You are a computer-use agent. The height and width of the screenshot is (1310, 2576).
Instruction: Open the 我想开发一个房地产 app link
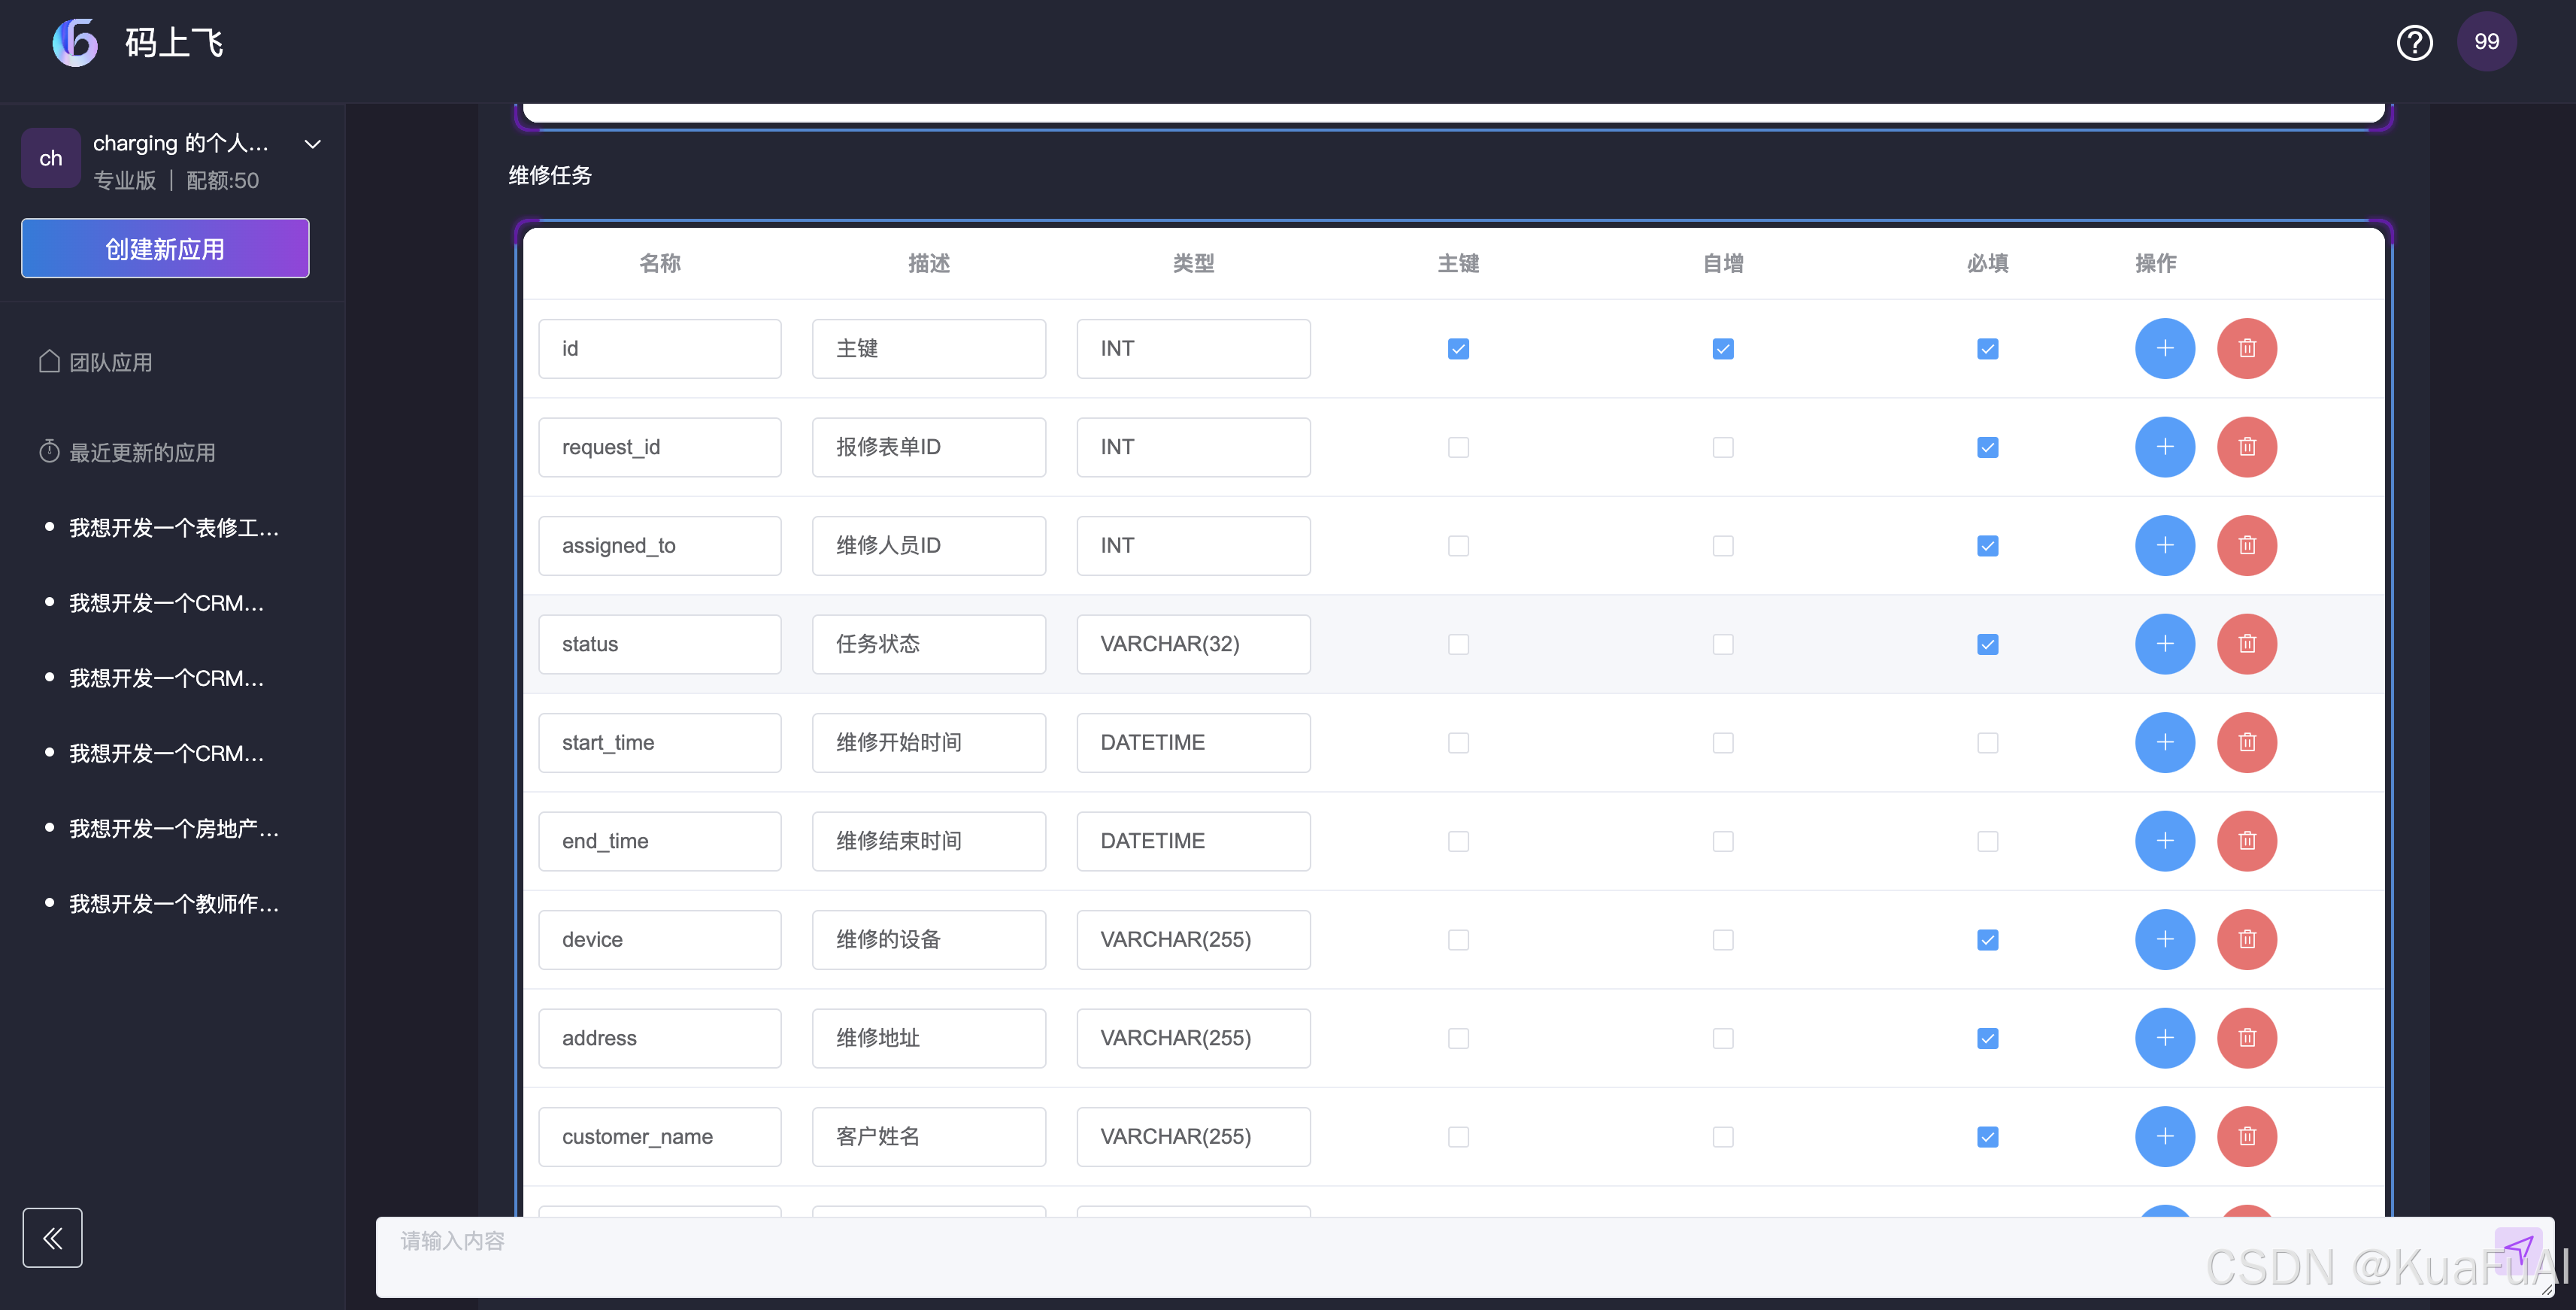coord(174,828)
